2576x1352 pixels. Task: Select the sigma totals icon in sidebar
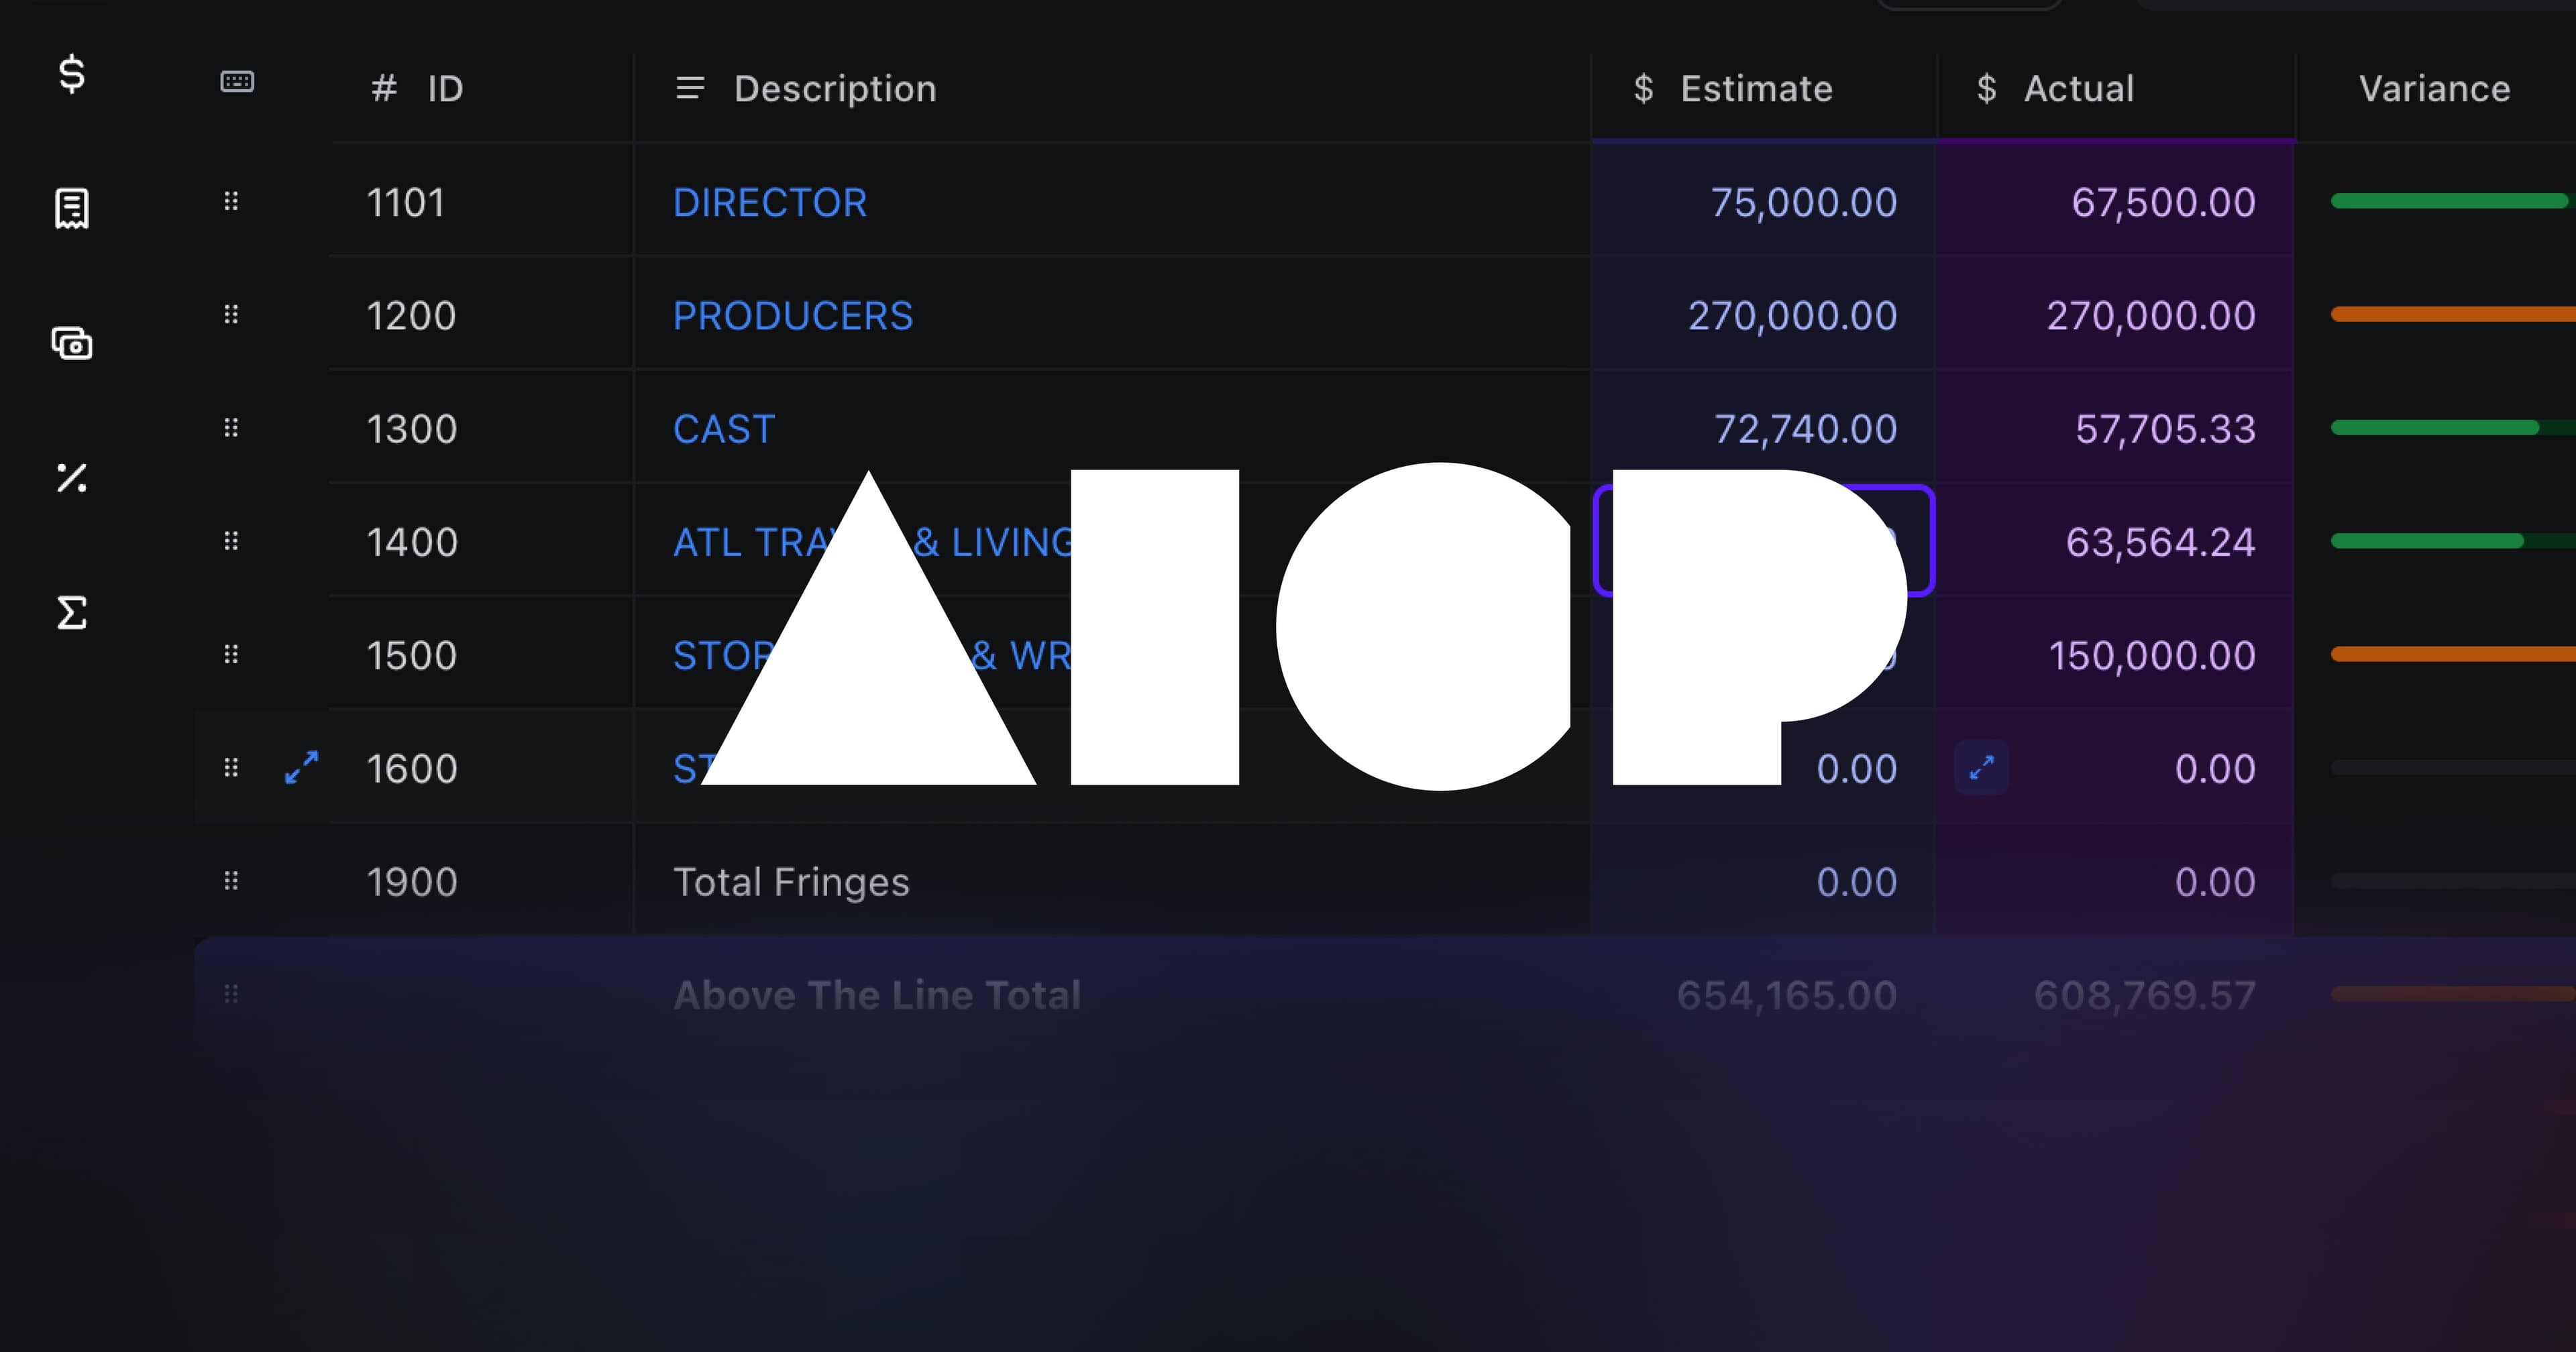[x=70, y=613]
